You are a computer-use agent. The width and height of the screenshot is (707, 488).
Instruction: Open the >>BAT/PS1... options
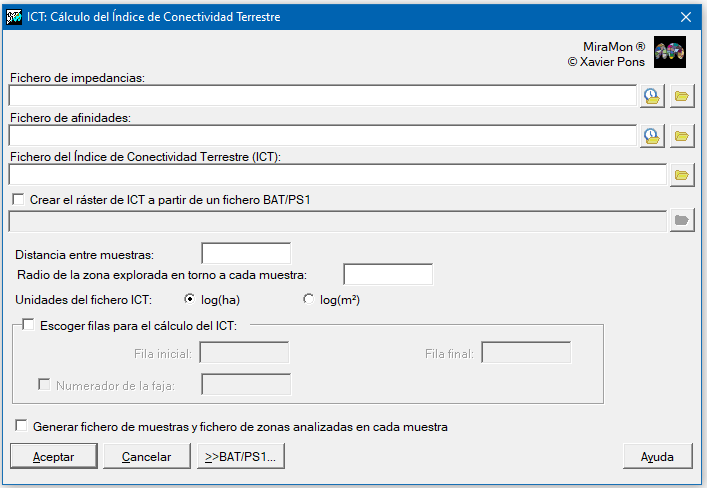241,456
